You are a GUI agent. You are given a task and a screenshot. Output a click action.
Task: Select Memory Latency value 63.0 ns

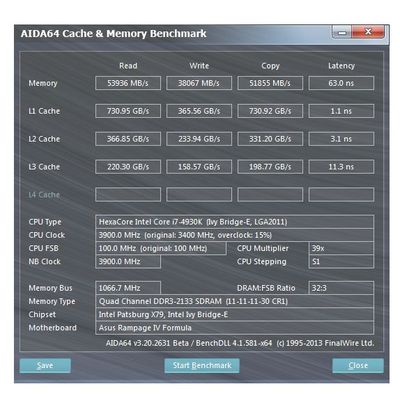pyautogui.click(x=341, y=83)
